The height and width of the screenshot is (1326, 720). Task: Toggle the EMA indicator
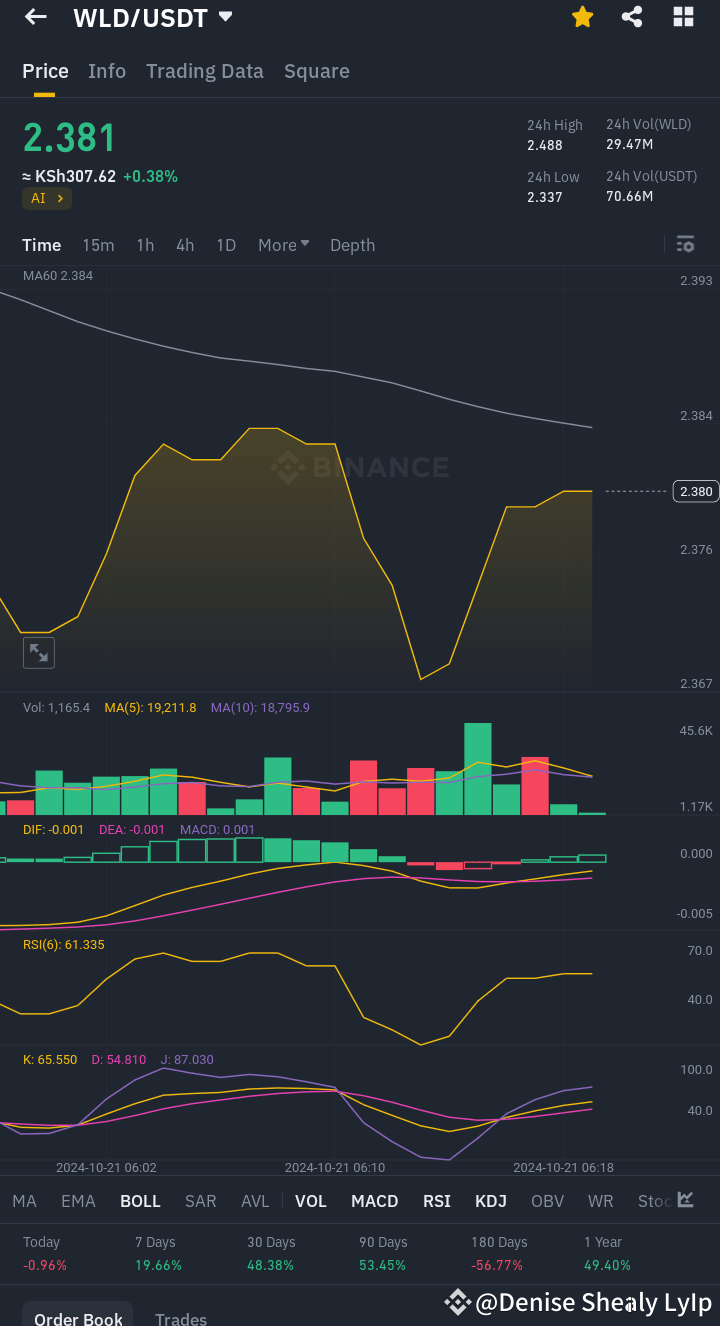tap(79, 1201)
